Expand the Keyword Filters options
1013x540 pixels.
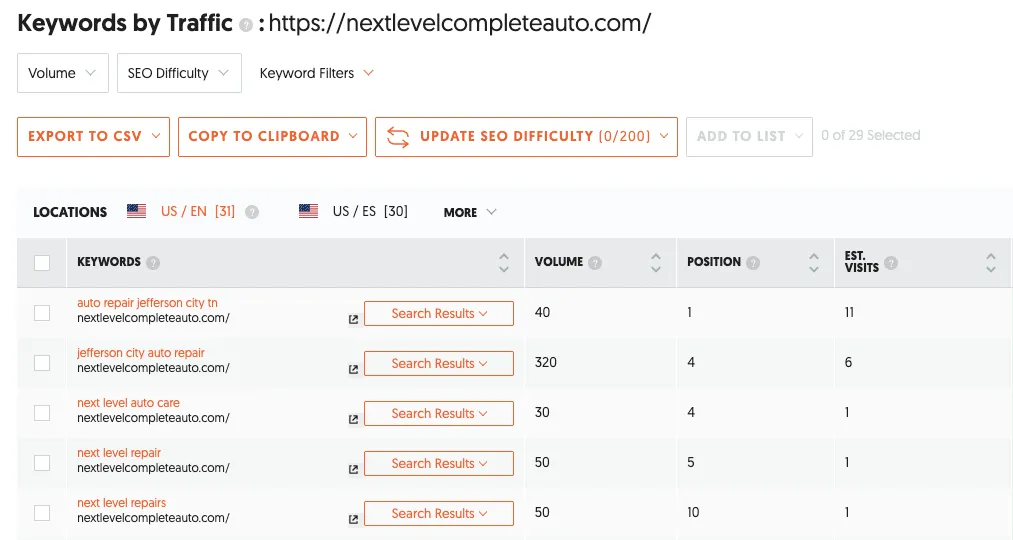(316, 73)
